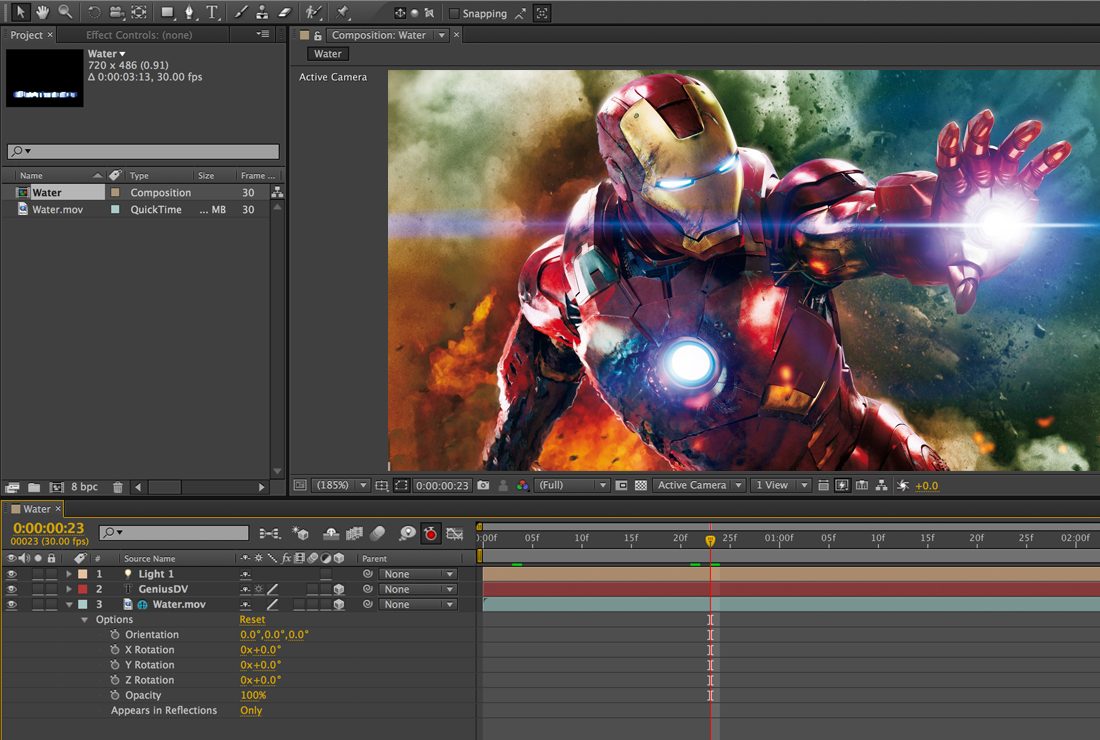This screenshot has width=1100, height=740.
Task: Open the composition flowchart icon in viewer
Action: (882, 485)
